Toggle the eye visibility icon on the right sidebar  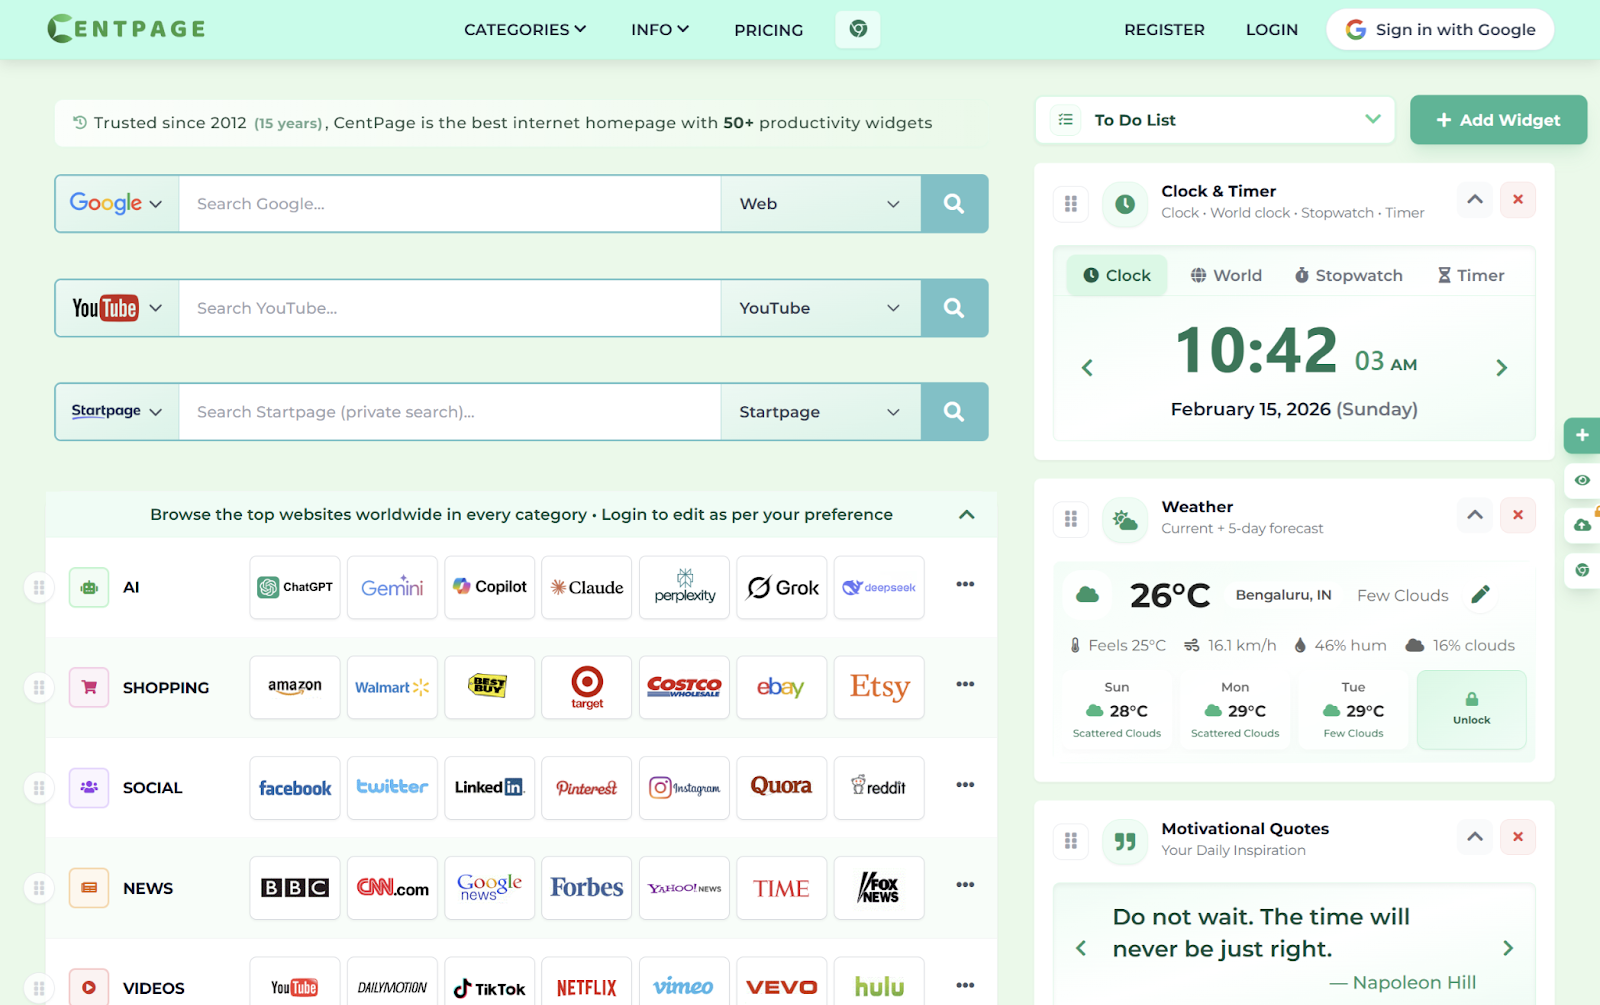pos(1584,480)
